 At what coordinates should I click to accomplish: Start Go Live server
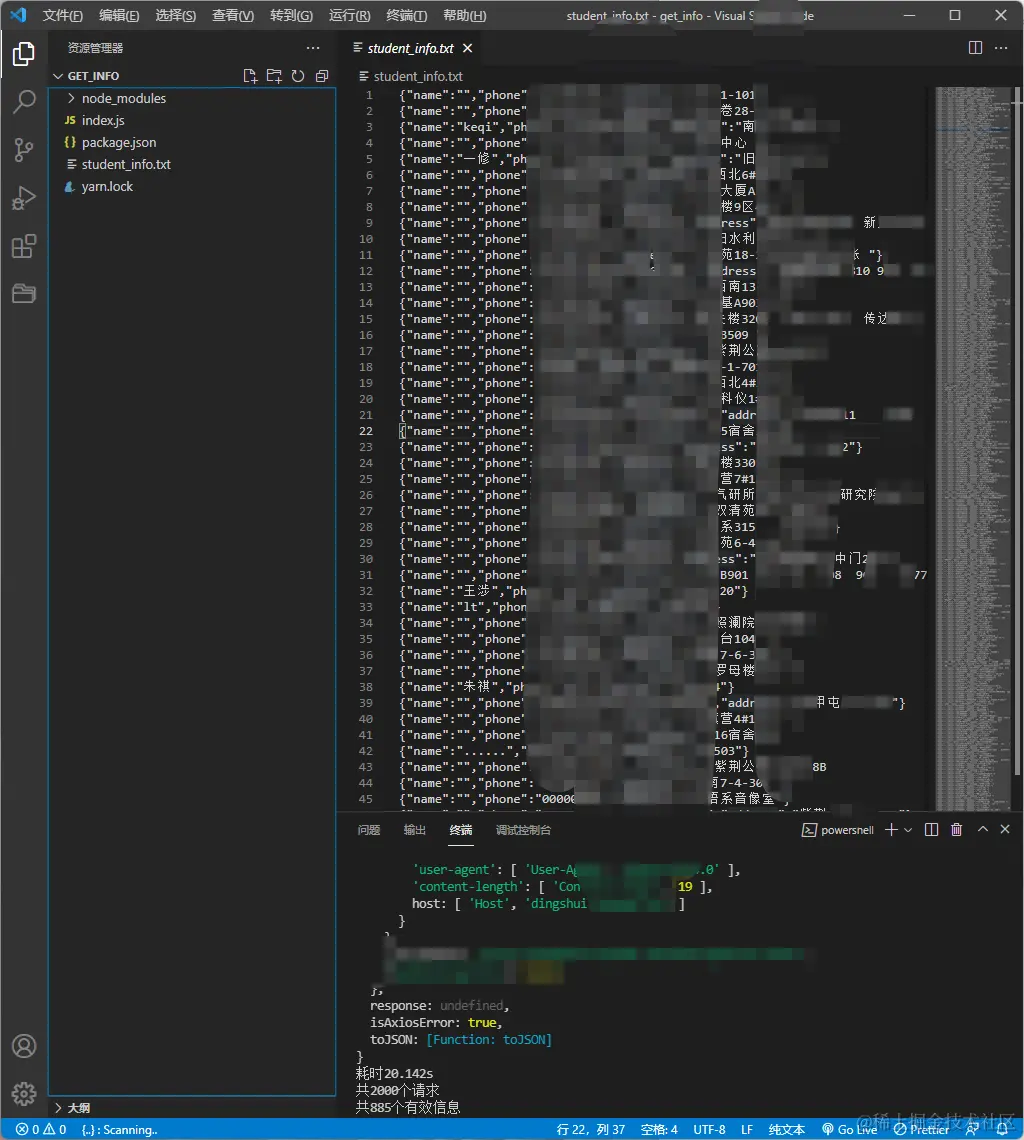click(x=849, y=1129)
